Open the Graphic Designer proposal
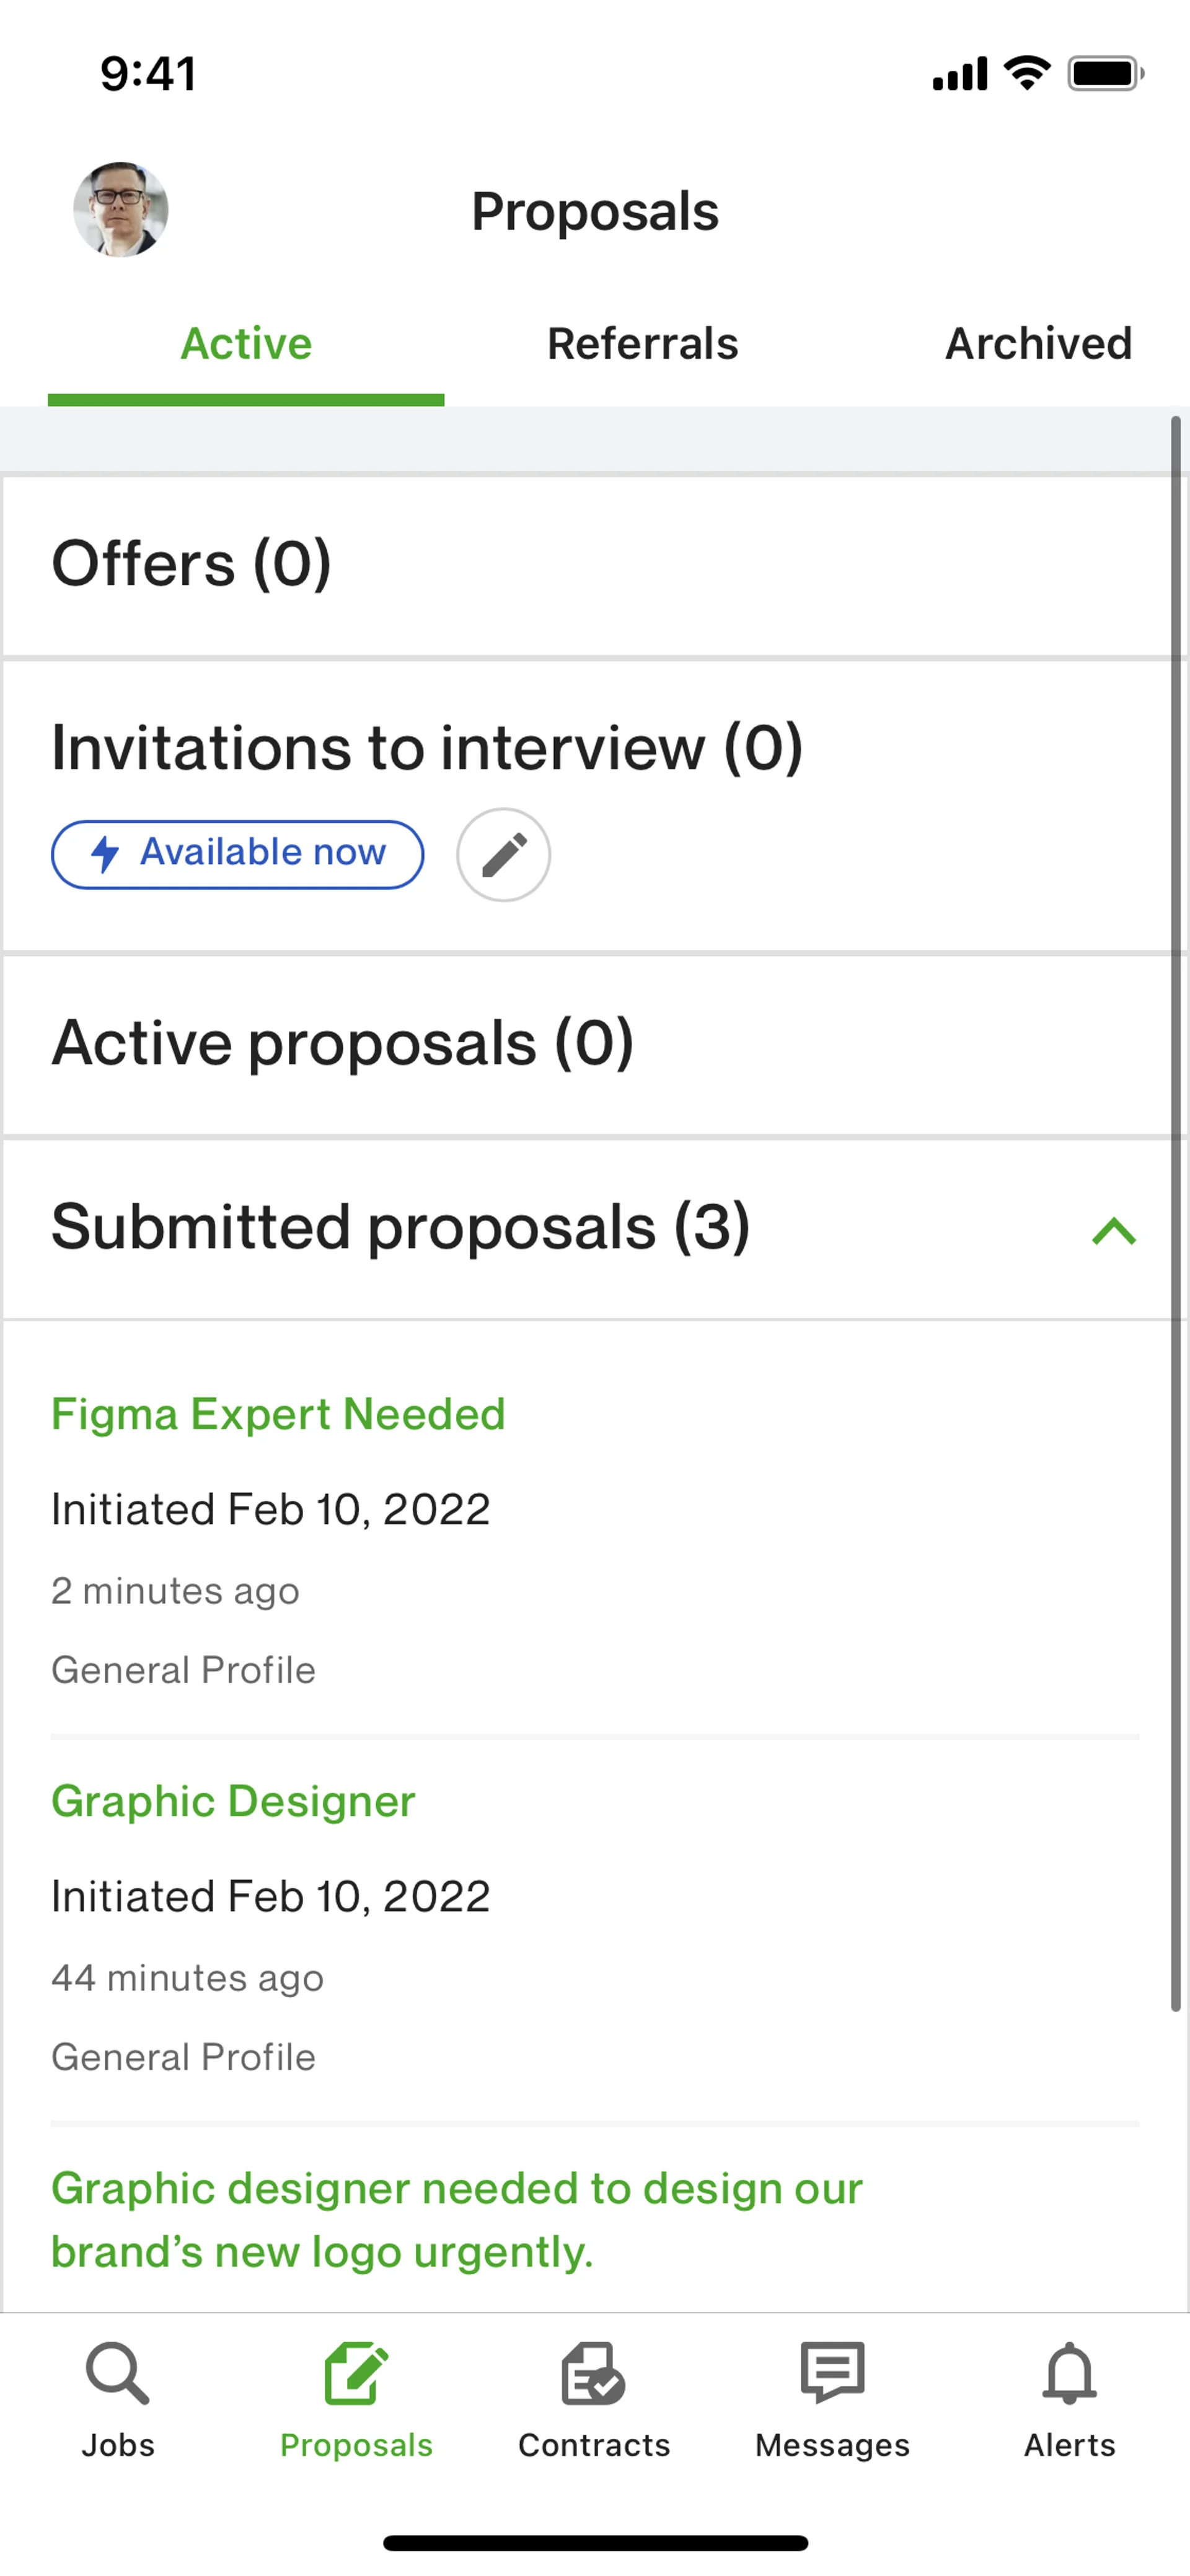1190x2576 pixels. click(x=233, y=1801)
